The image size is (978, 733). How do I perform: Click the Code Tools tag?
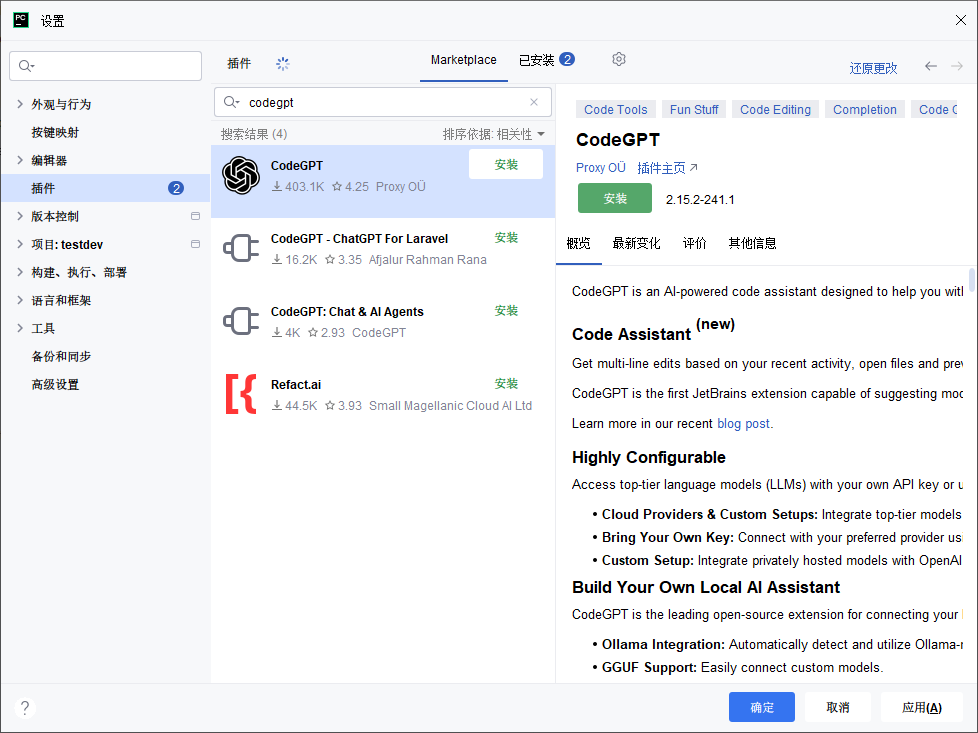point(616,110)
